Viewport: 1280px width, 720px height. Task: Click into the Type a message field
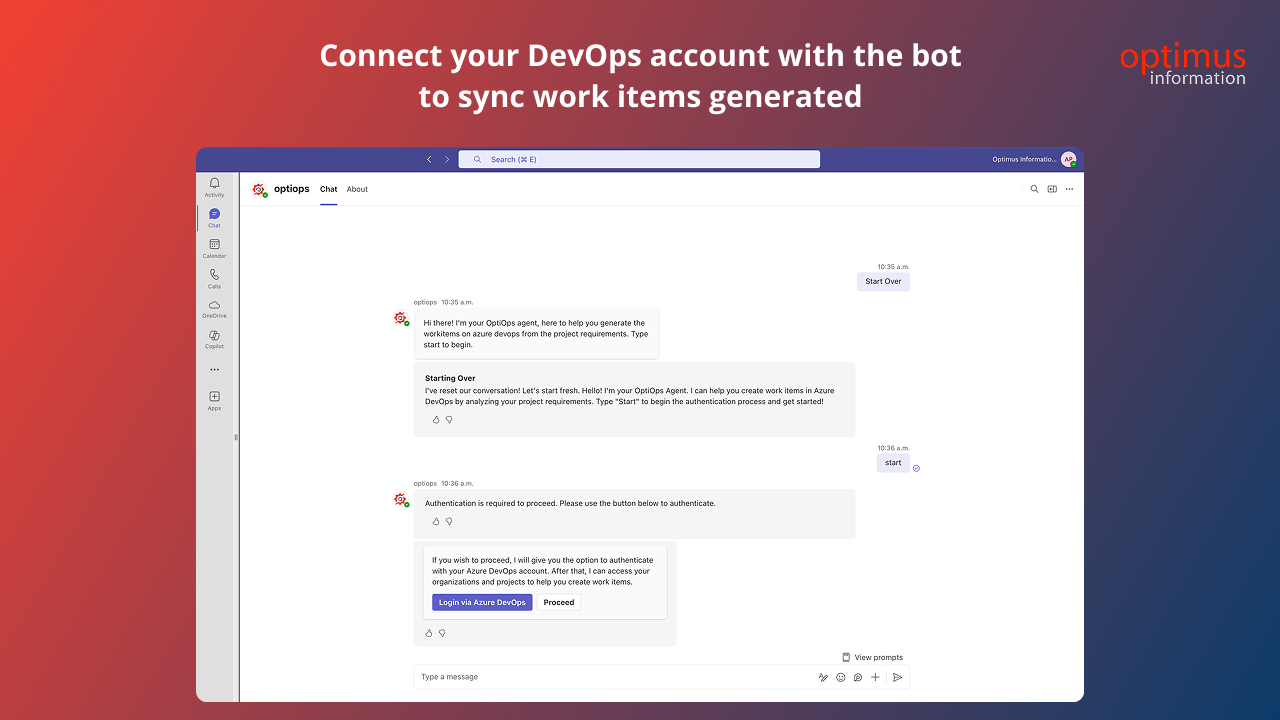click(612, 677)
